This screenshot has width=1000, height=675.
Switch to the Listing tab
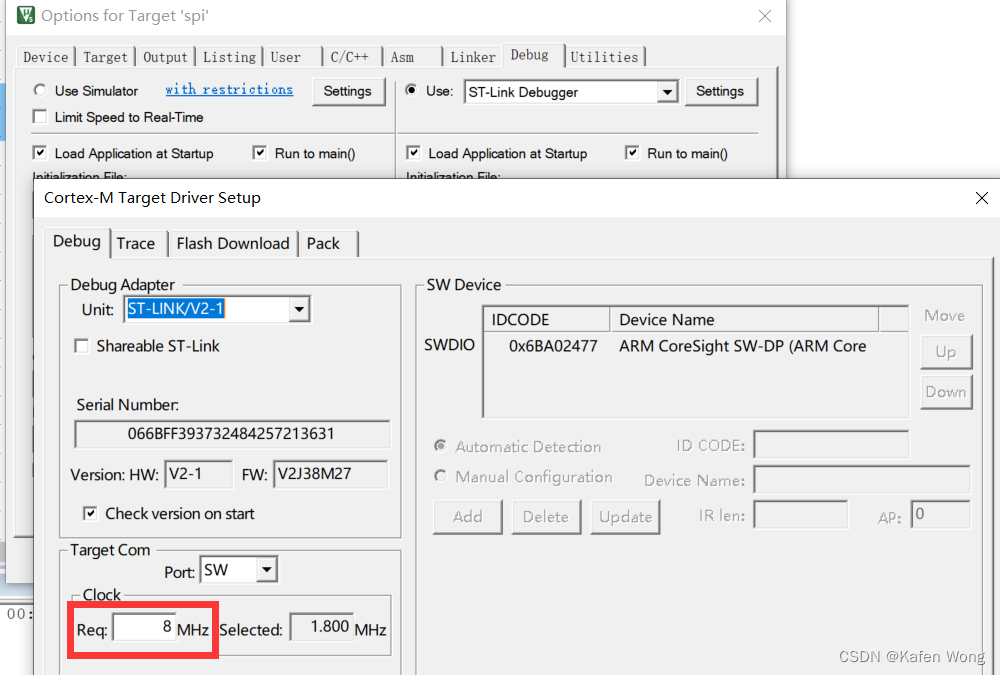(x=229, y=57)
